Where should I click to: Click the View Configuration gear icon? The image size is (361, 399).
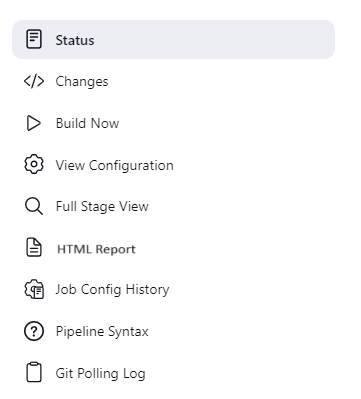click(x=34, y=164)
